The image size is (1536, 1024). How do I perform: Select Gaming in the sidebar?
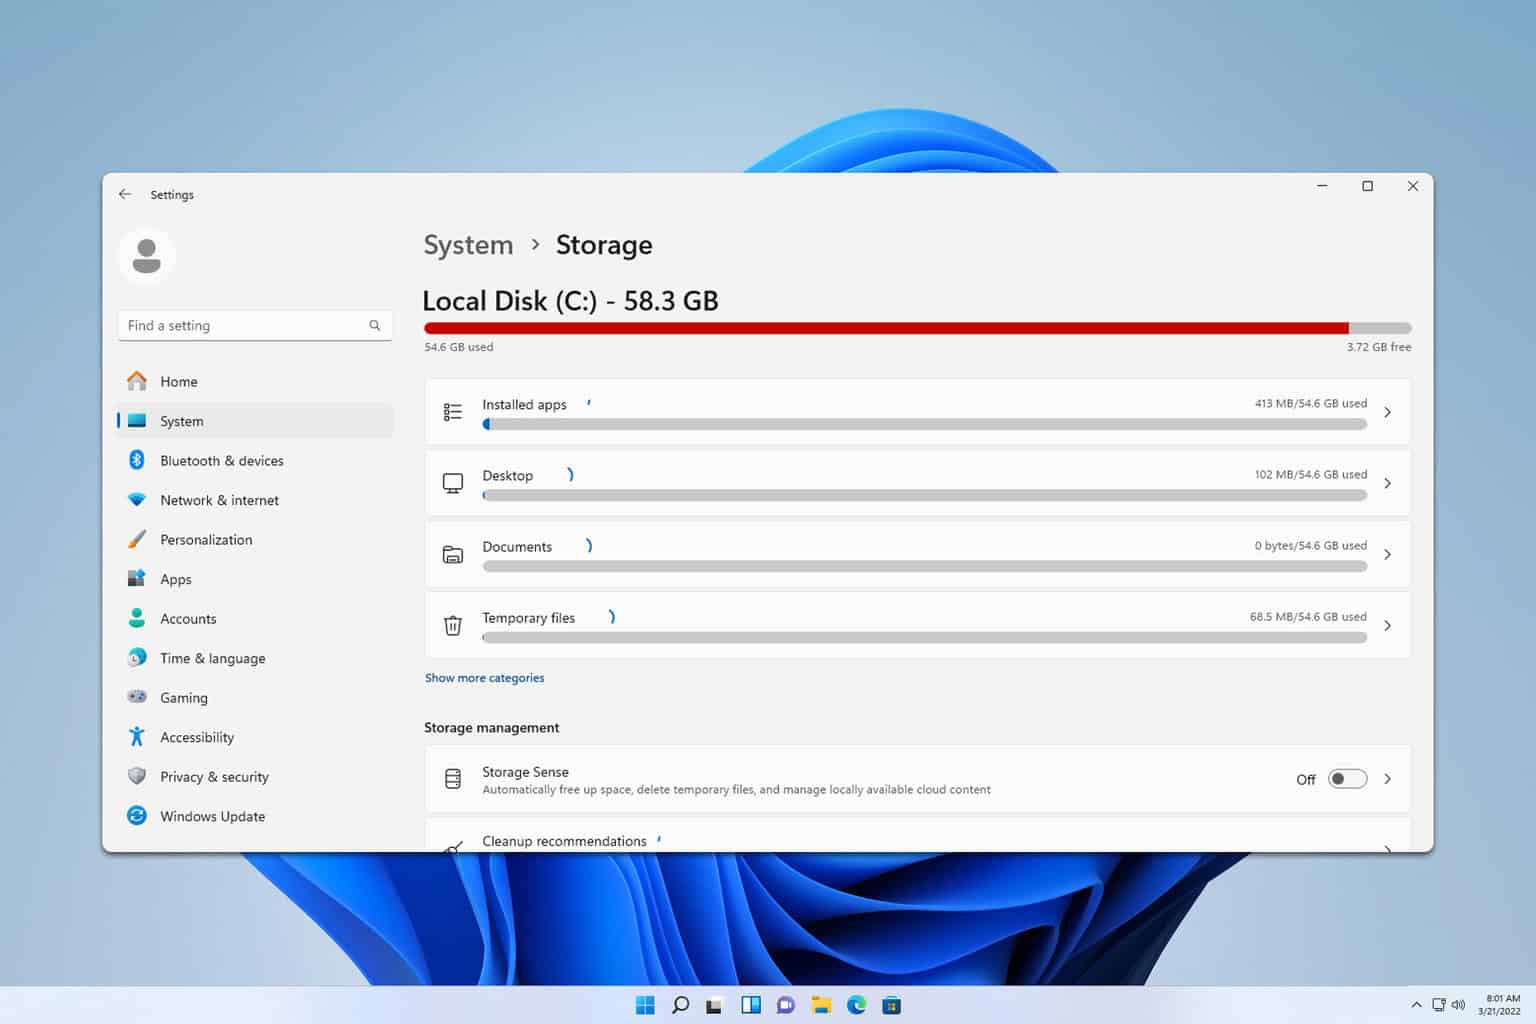point(255,697)
